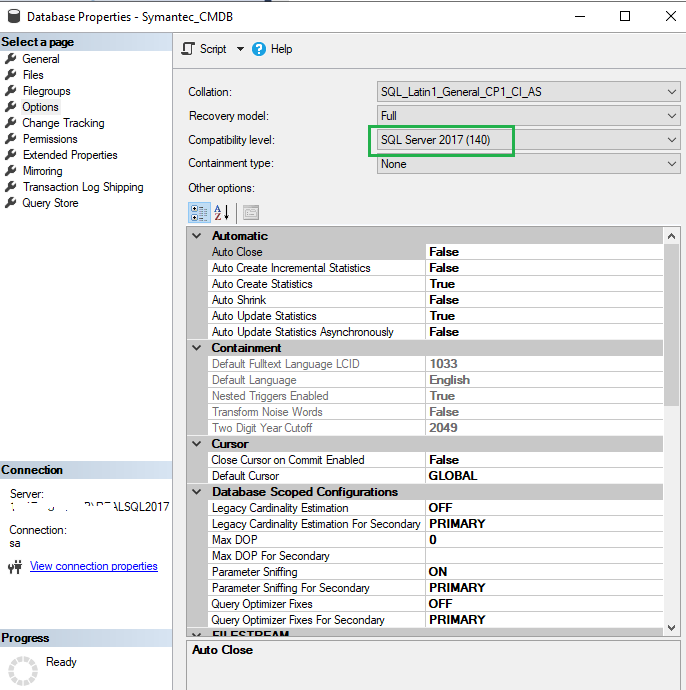Click wrench icon beside Query Store
Screen dimensions: 686x690
point(11,203)
